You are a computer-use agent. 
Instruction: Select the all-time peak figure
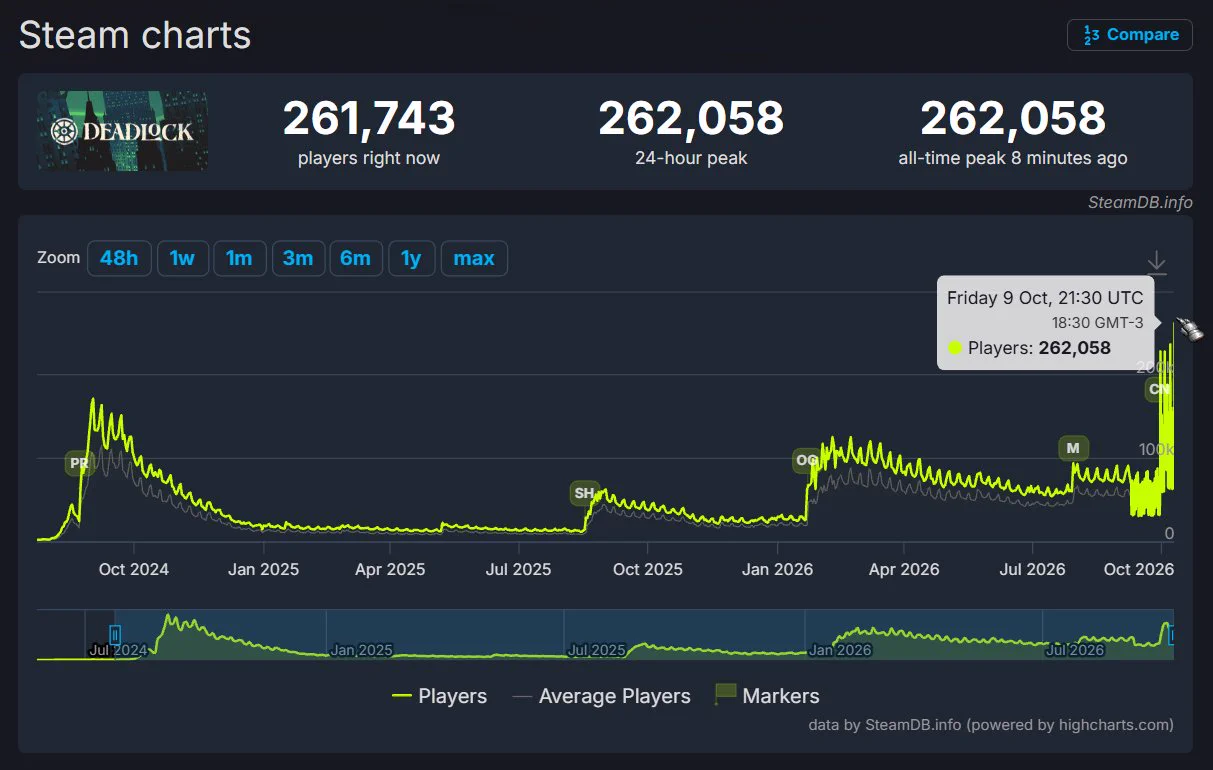tap(1013, 118)
